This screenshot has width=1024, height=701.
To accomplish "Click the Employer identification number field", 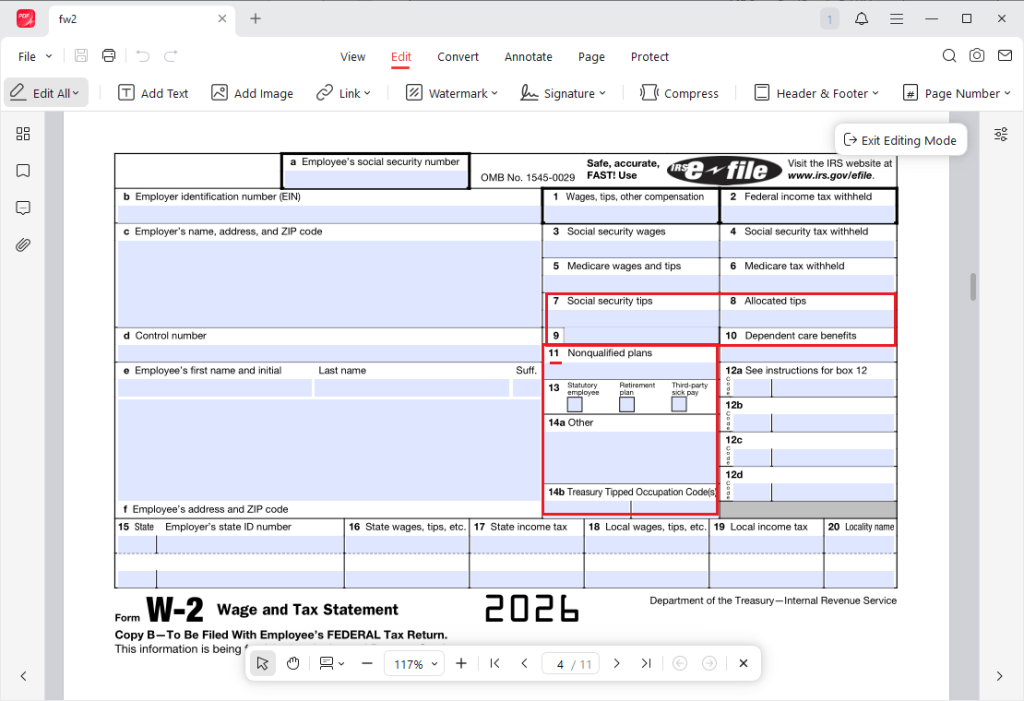I will point(328,214).
